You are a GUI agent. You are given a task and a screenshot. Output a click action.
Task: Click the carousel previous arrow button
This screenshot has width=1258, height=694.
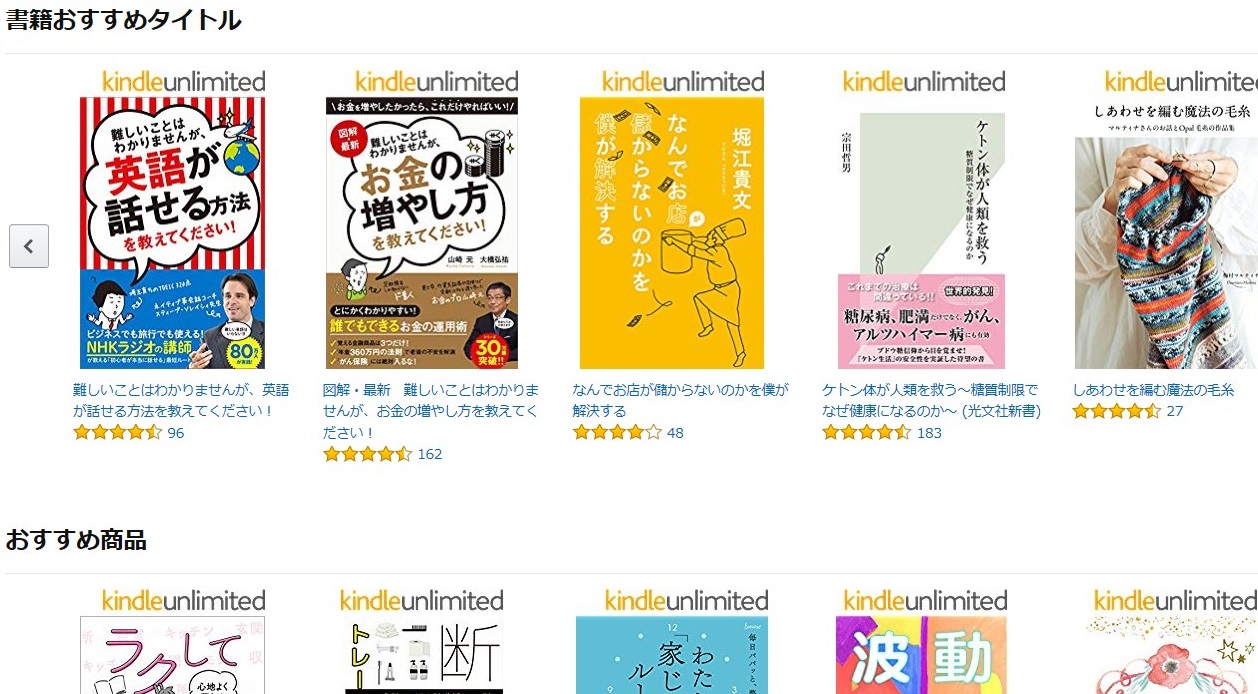click(x=29, y=246)
